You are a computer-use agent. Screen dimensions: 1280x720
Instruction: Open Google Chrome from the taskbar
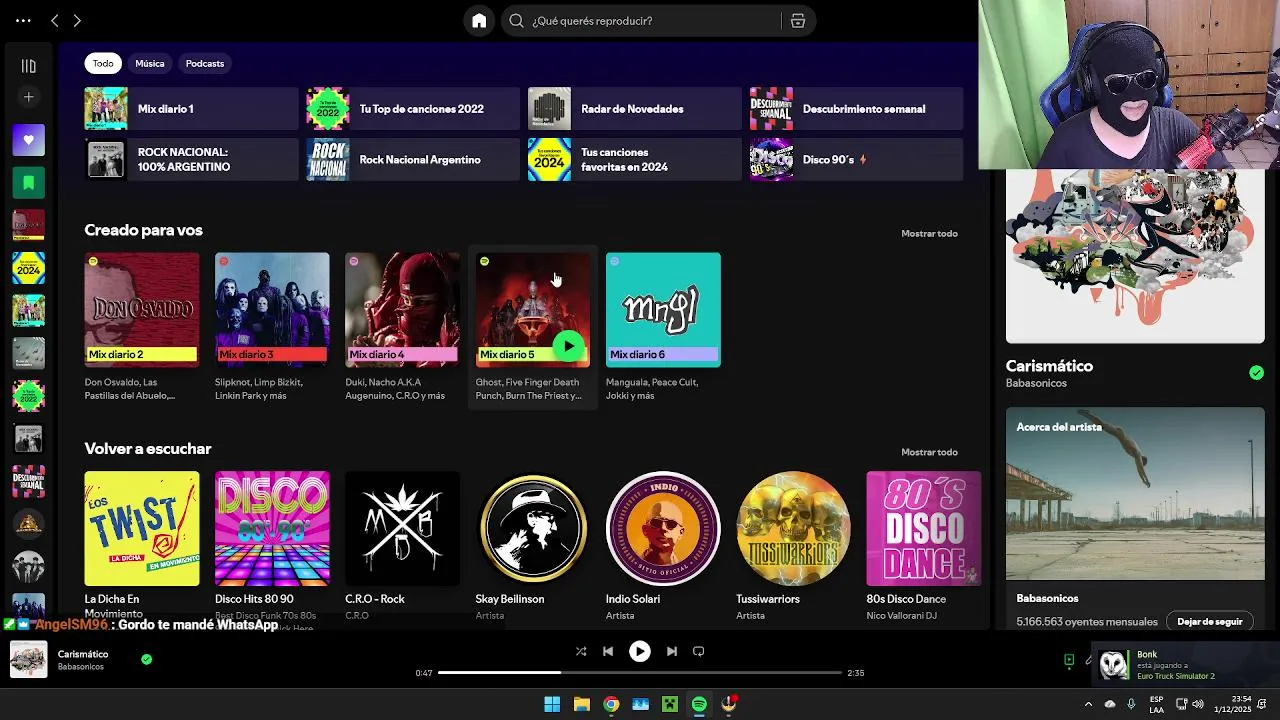[611, 704]
